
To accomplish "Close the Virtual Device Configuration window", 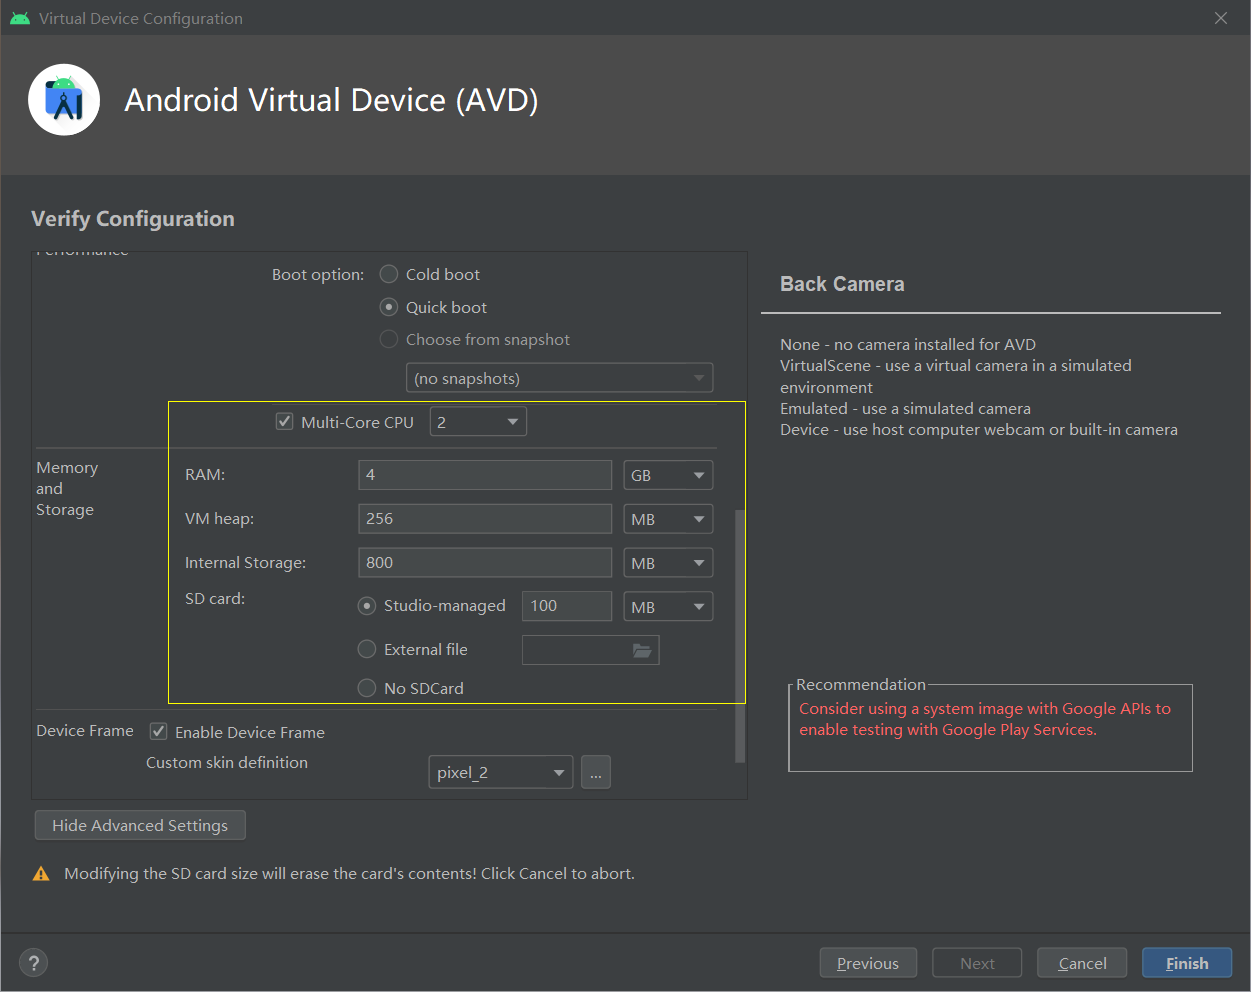I will click(1221, 18).
